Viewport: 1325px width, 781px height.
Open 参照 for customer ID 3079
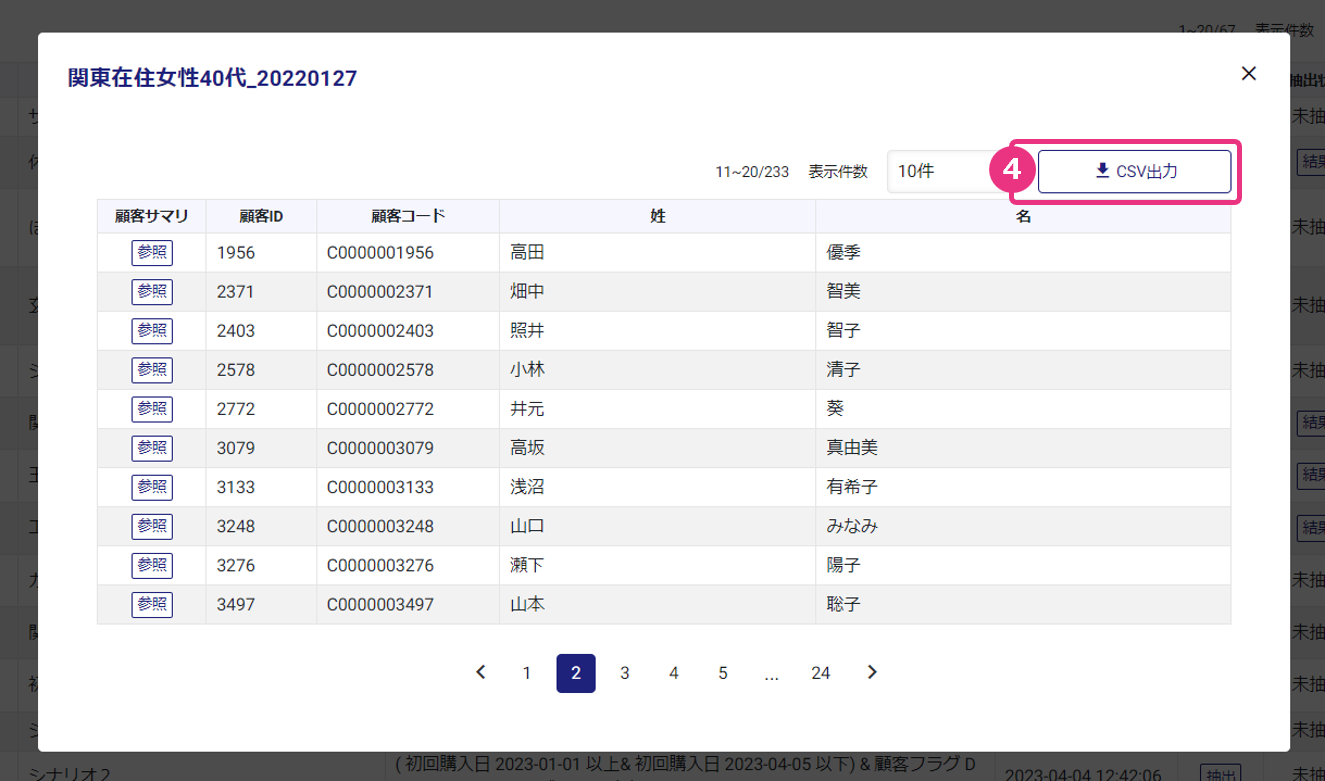[x=152, y=448]
